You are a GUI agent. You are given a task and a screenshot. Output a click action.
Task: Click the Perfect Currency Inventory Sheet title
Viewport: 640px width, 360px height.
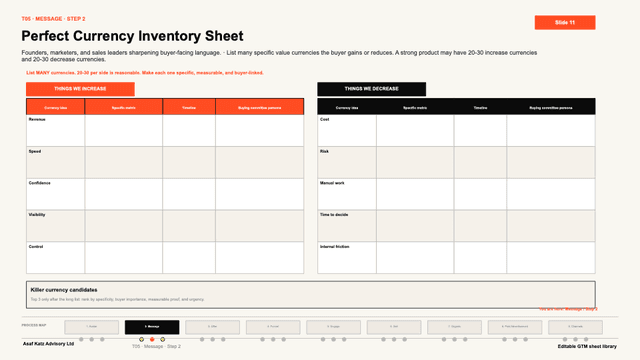click(x=132, y=36)
